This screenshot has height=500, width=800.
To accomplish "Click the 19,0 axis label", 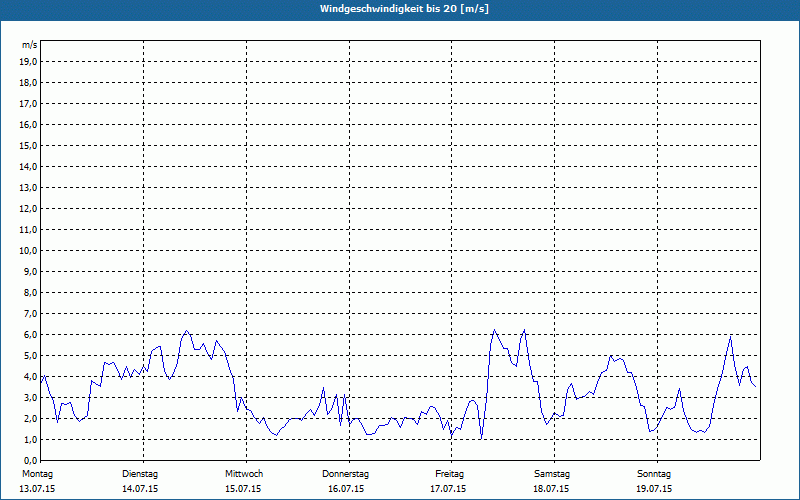I will click(29, 62).
